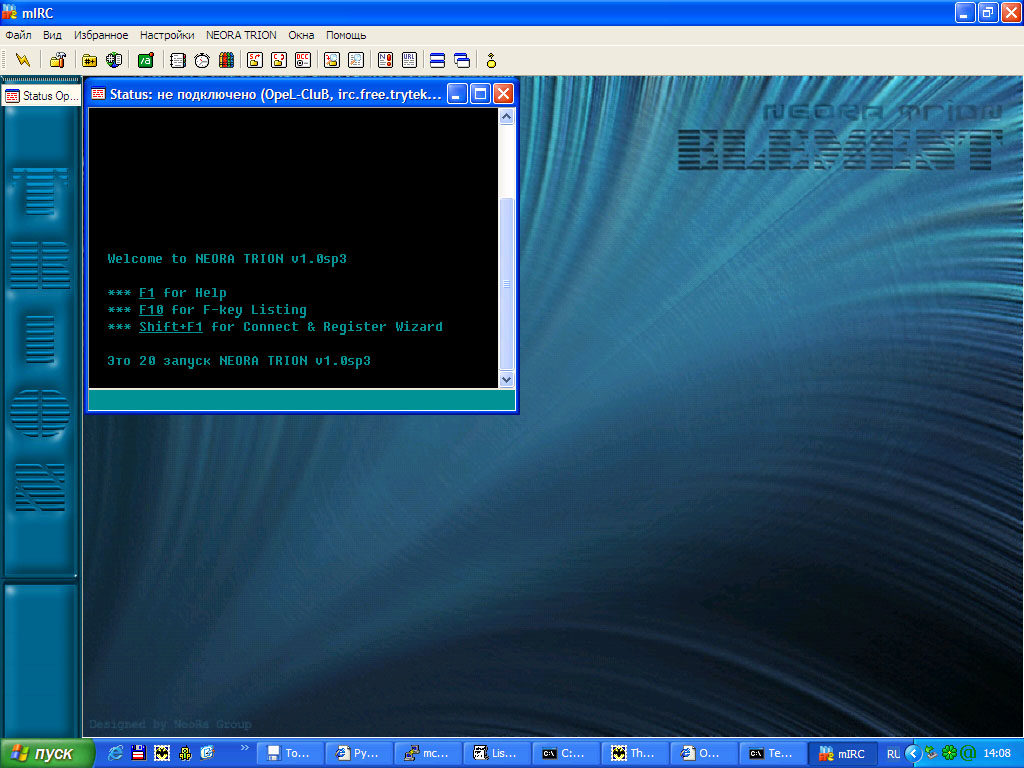The image size is (1024, 768).
Task: Open the channels folder icon (#+)
Action: pyautogui.click(x=89, y=61)
